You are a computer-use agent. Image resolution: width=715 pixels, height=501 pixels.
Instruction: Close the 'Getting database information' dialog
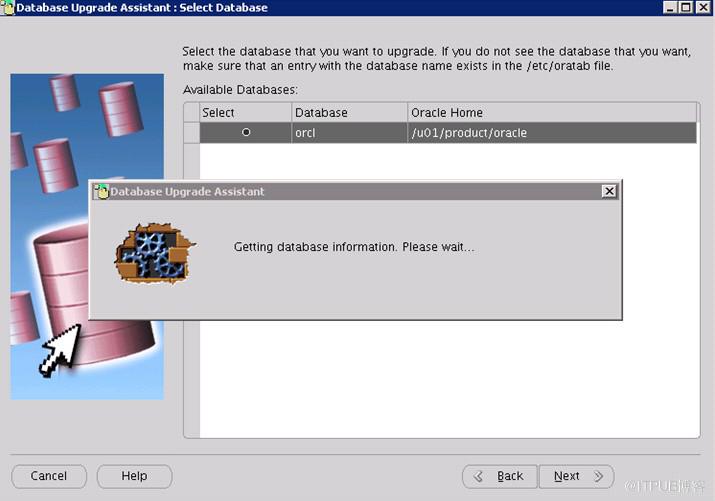[609, 191]
